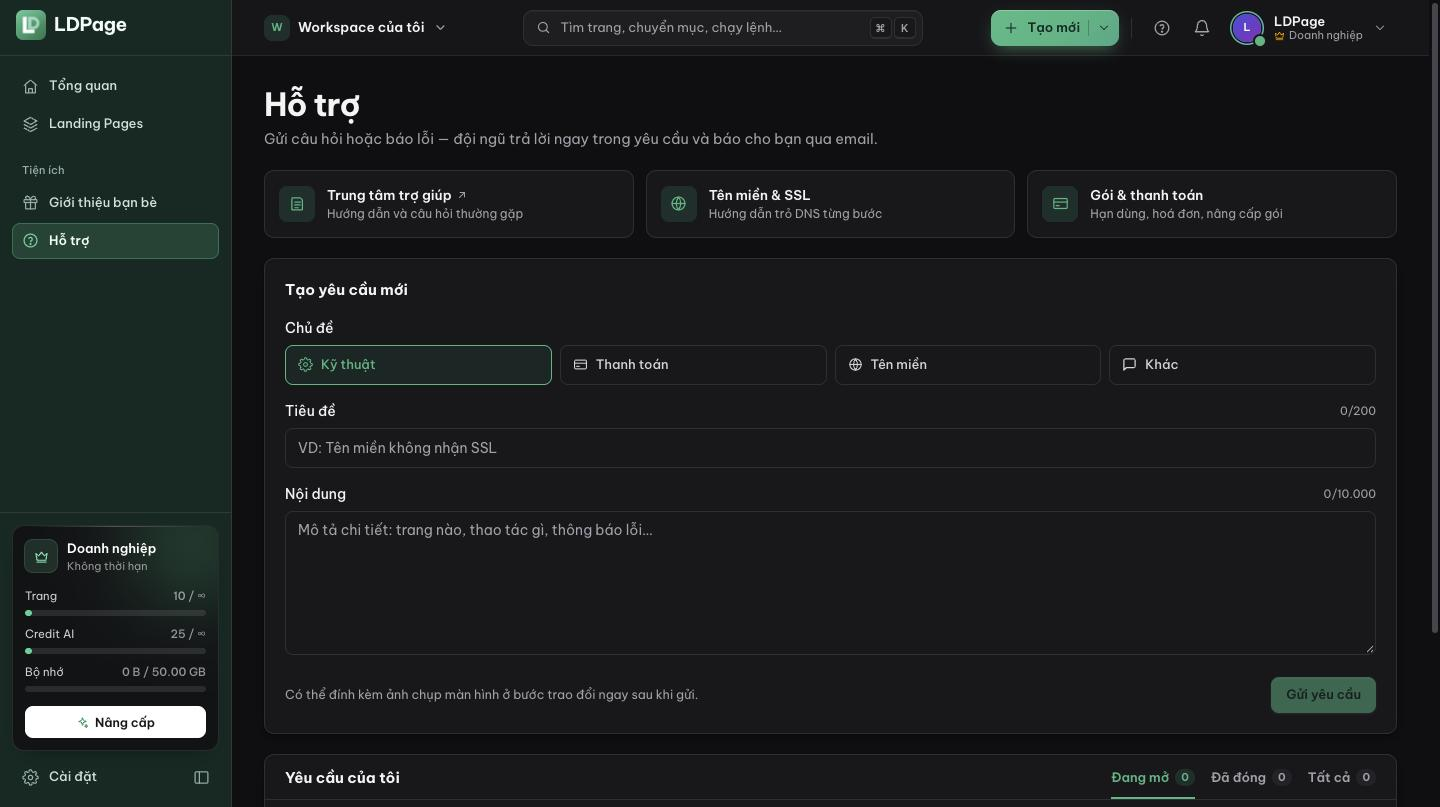
Task: Click the Trang usage progress bar
Action: coord(115,613)
